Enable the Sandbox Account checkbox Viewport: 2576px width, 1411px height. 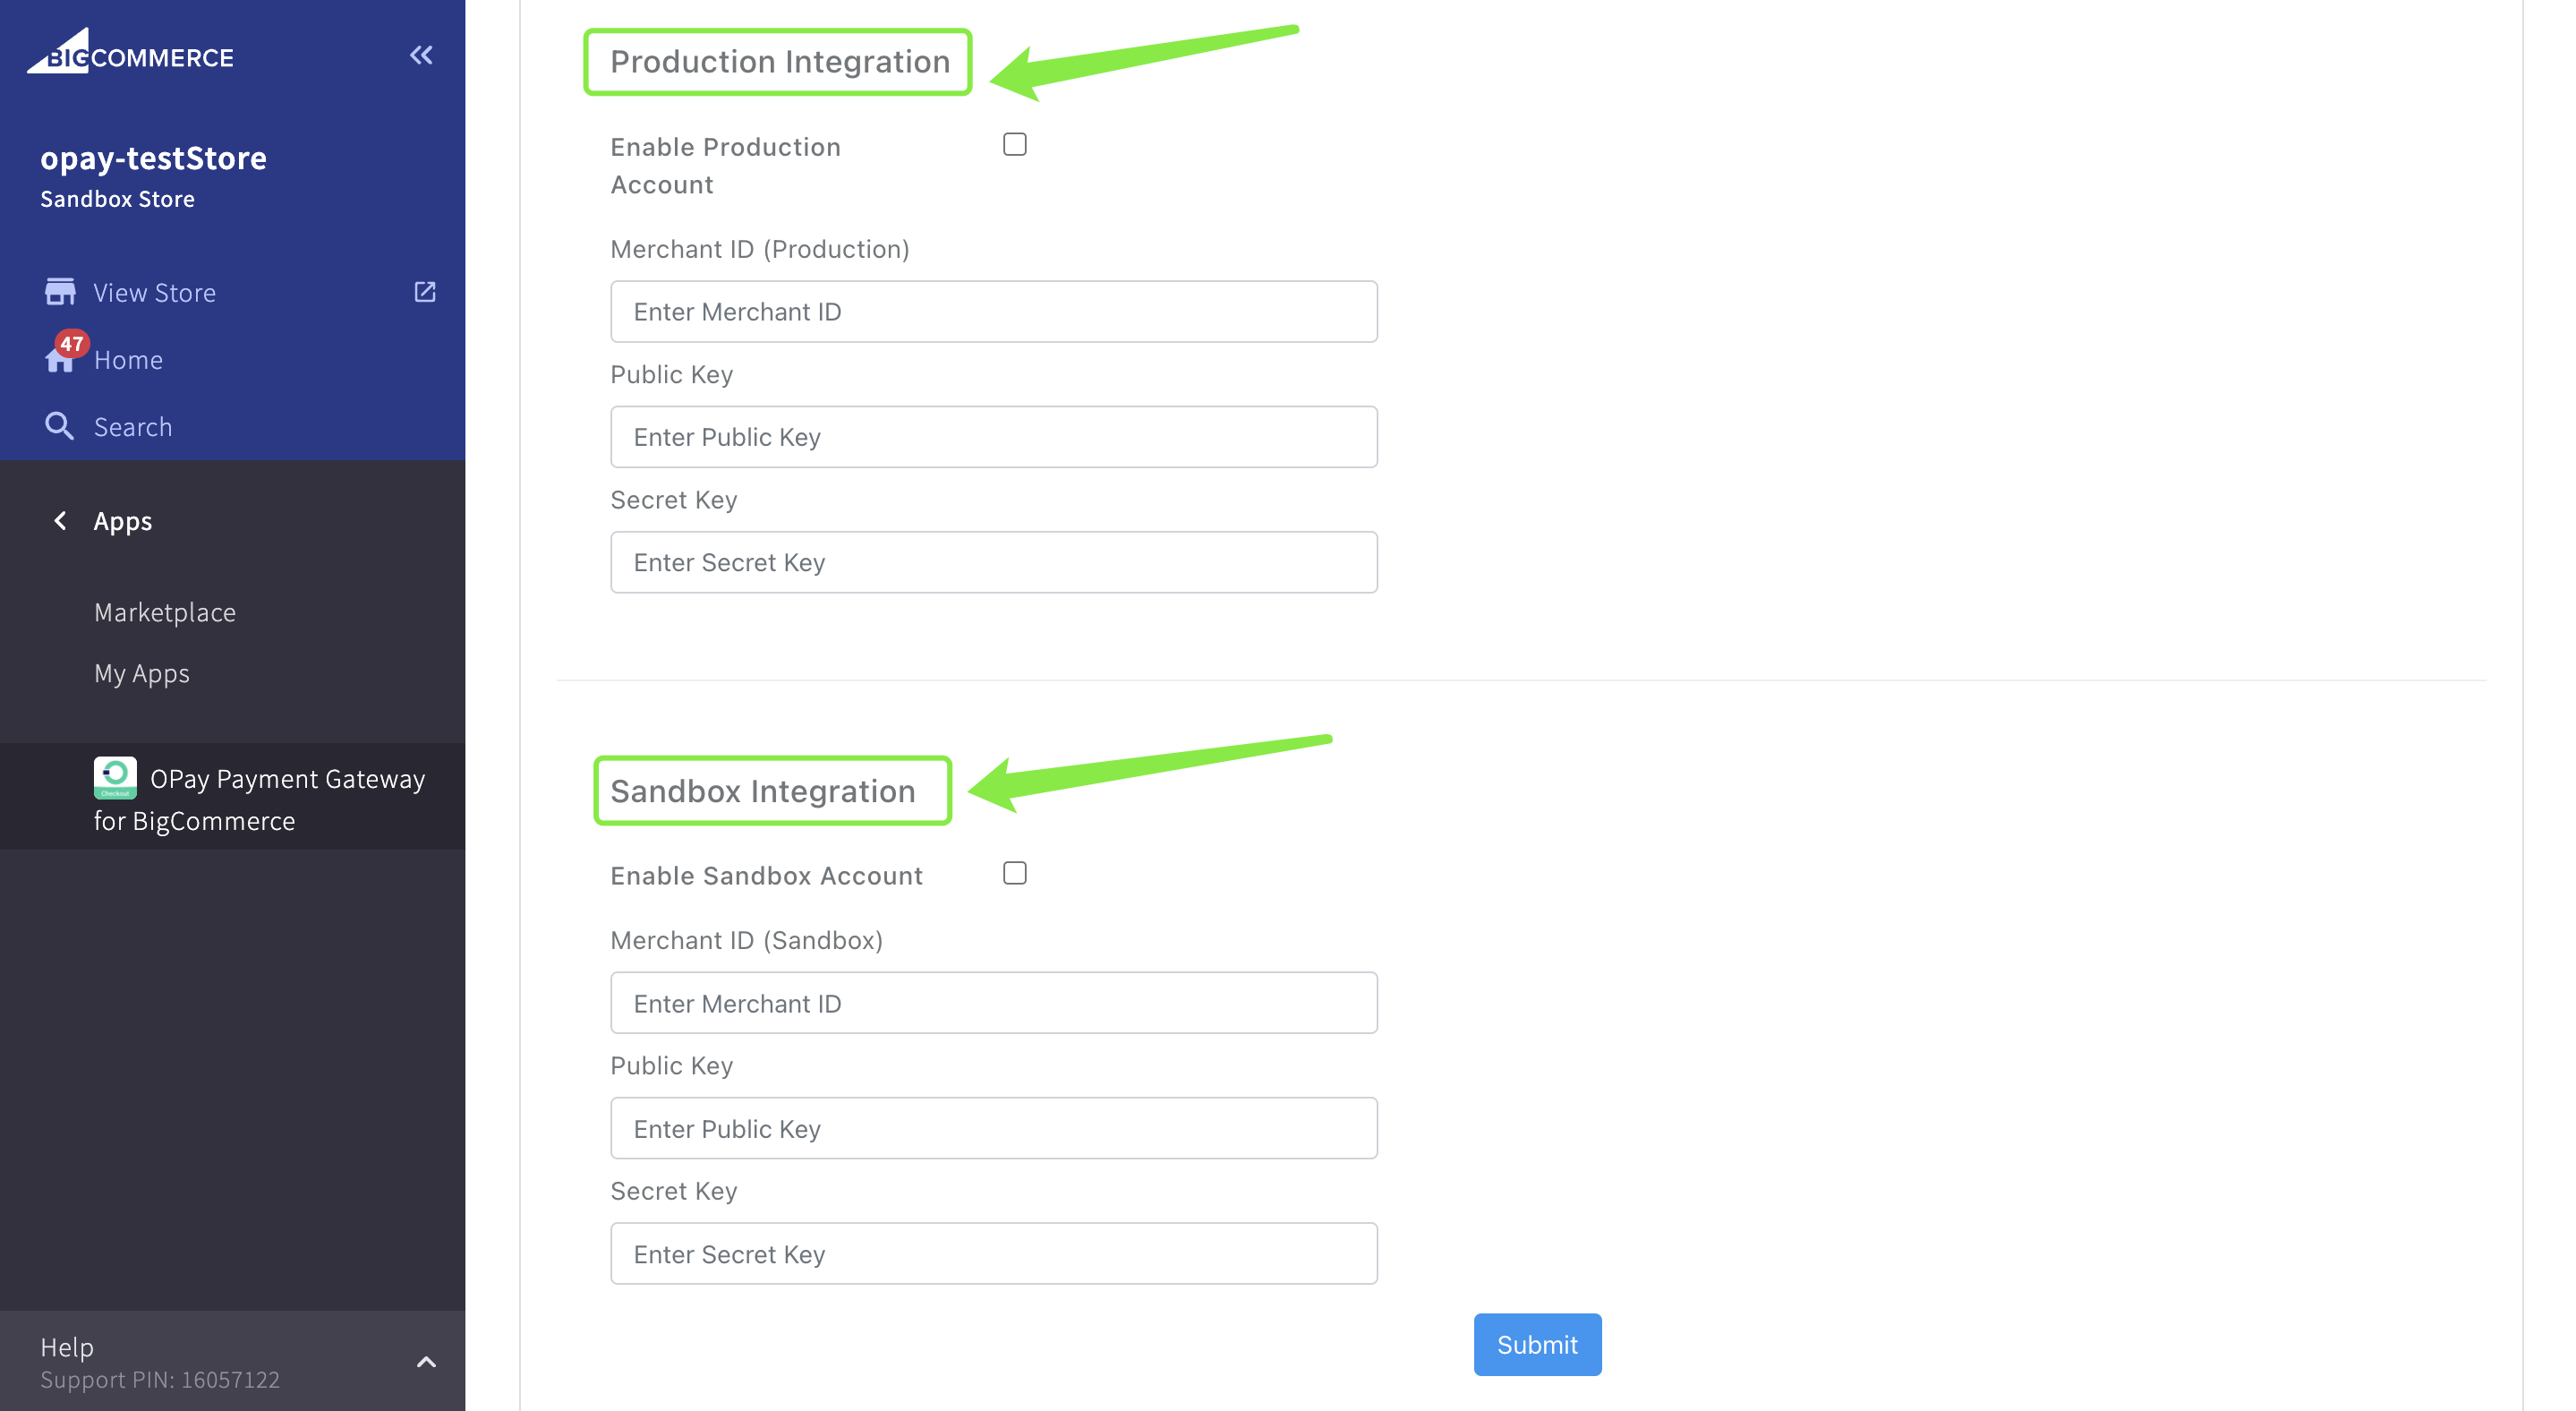(1014, 874)
